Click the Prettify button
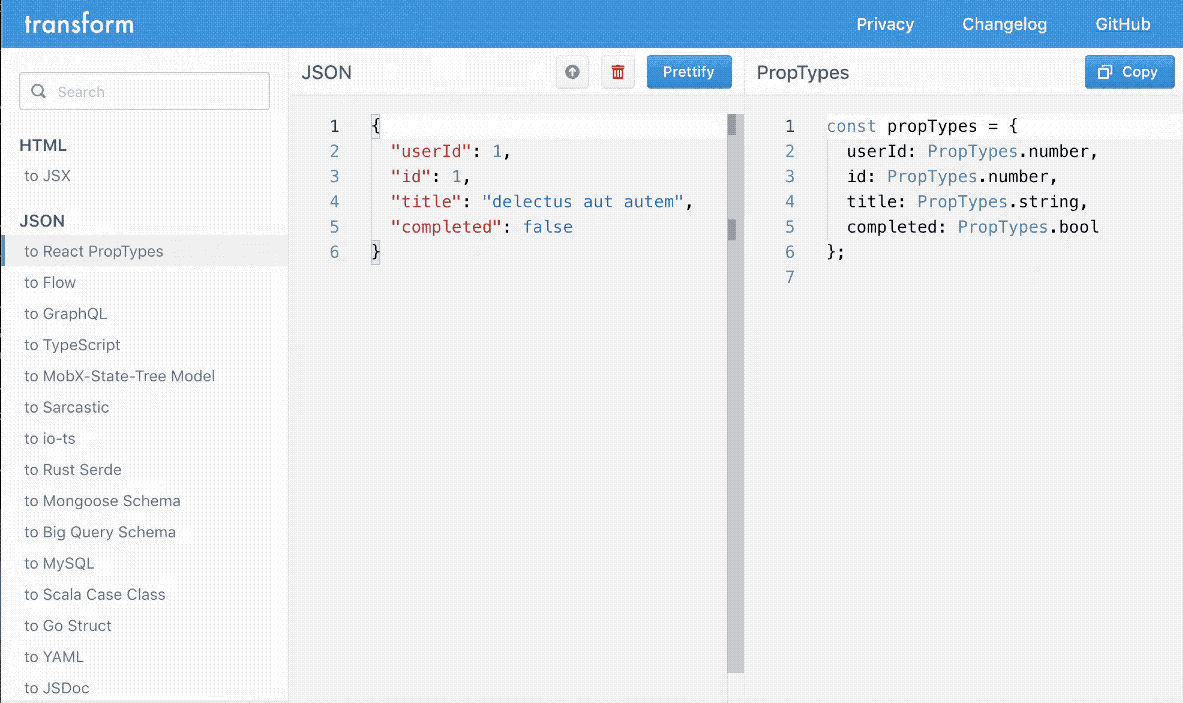This screenshot has height=703, width=1183. [x=689, y=71]
